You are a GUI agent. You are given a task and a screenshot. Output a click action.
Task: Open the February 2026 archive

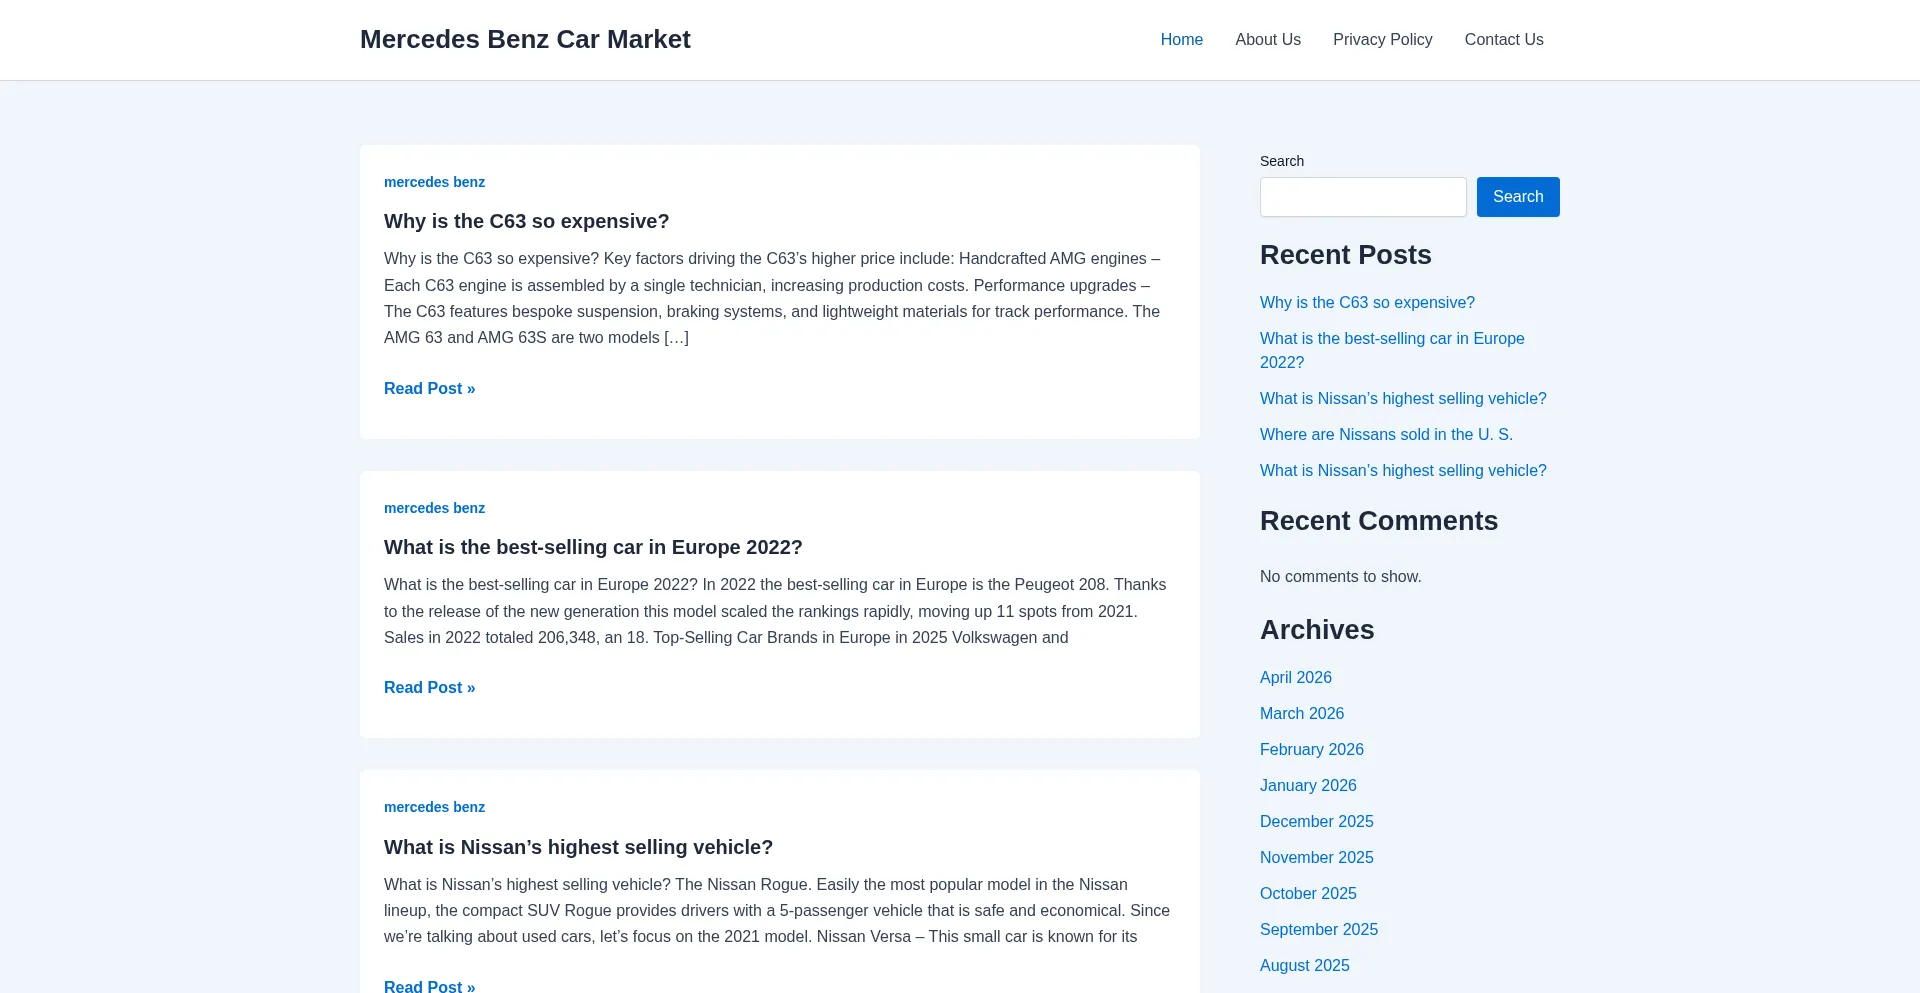coord(1312,749)
